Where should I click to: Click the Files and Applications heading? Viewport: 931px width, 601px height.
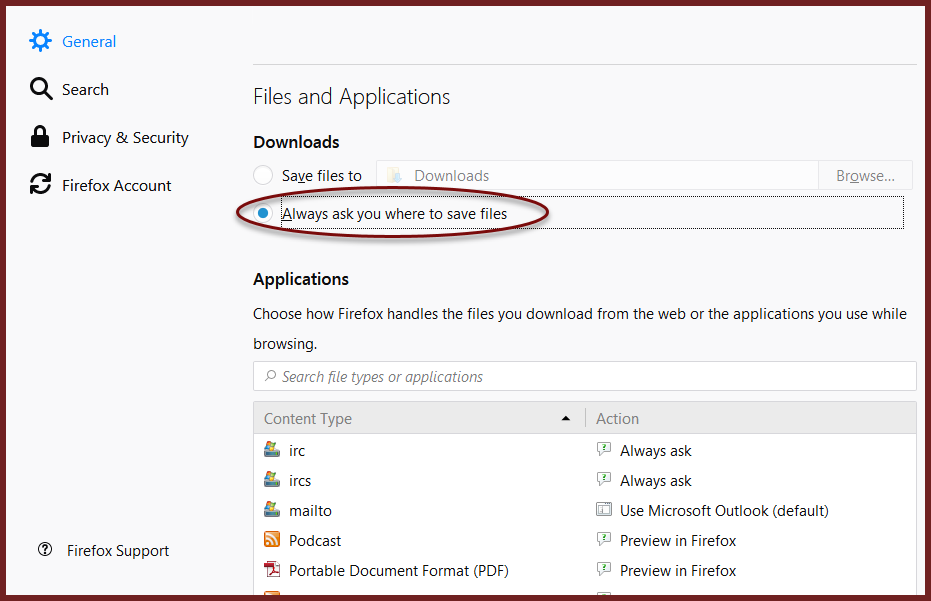pyautogui.click(x=352, y=96)
